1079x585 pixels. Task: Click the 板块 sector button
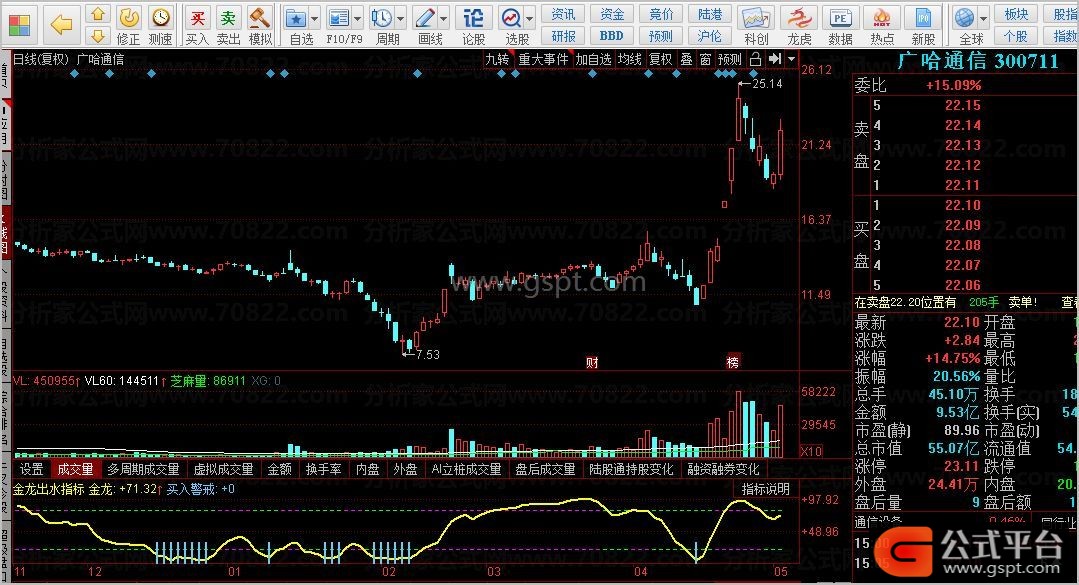click(1016, 14)
